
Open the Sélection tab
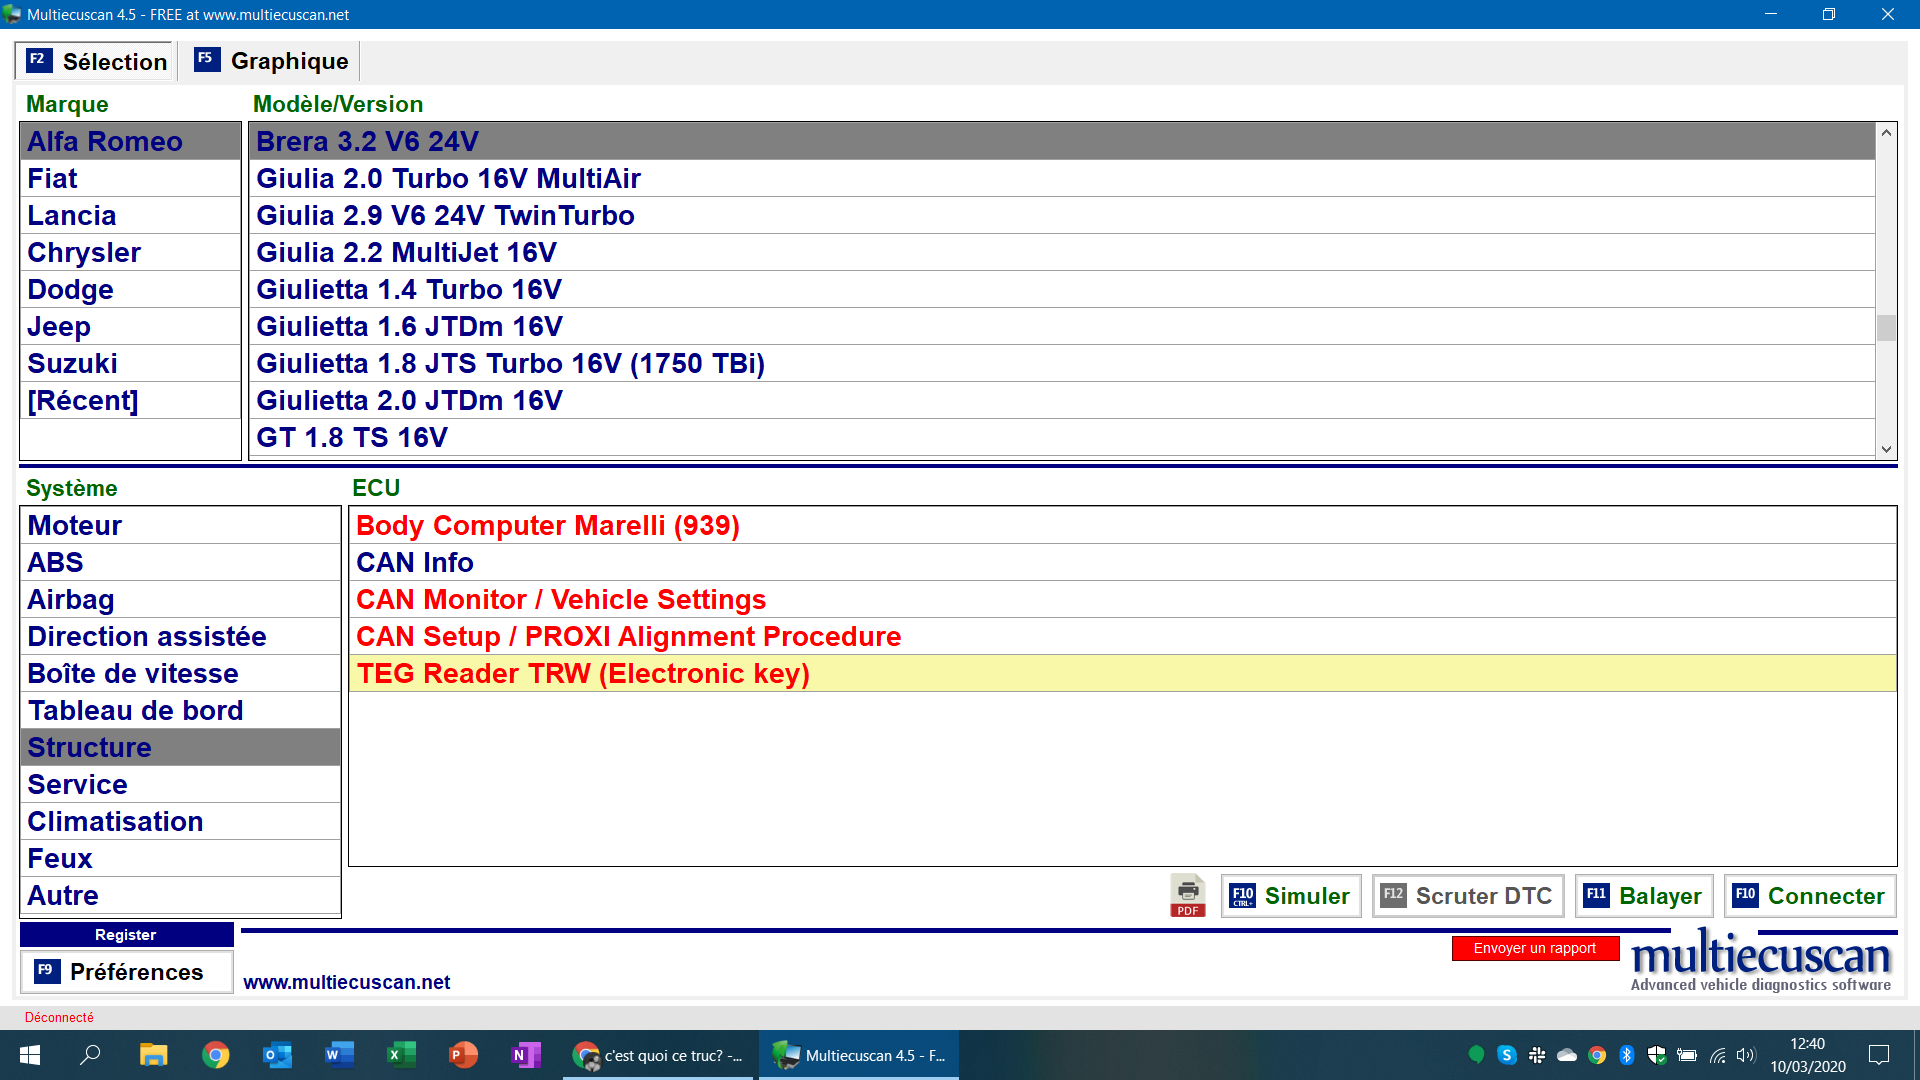tap(96, 61)
